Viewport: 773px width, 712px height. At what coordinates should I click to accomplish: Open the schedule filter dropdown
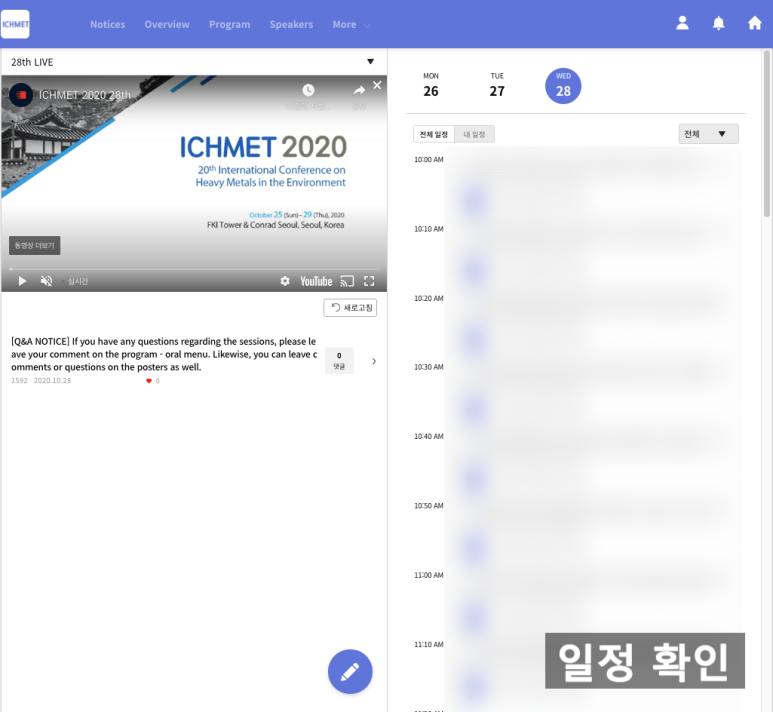pyautogui.click(x=708, y=134)
